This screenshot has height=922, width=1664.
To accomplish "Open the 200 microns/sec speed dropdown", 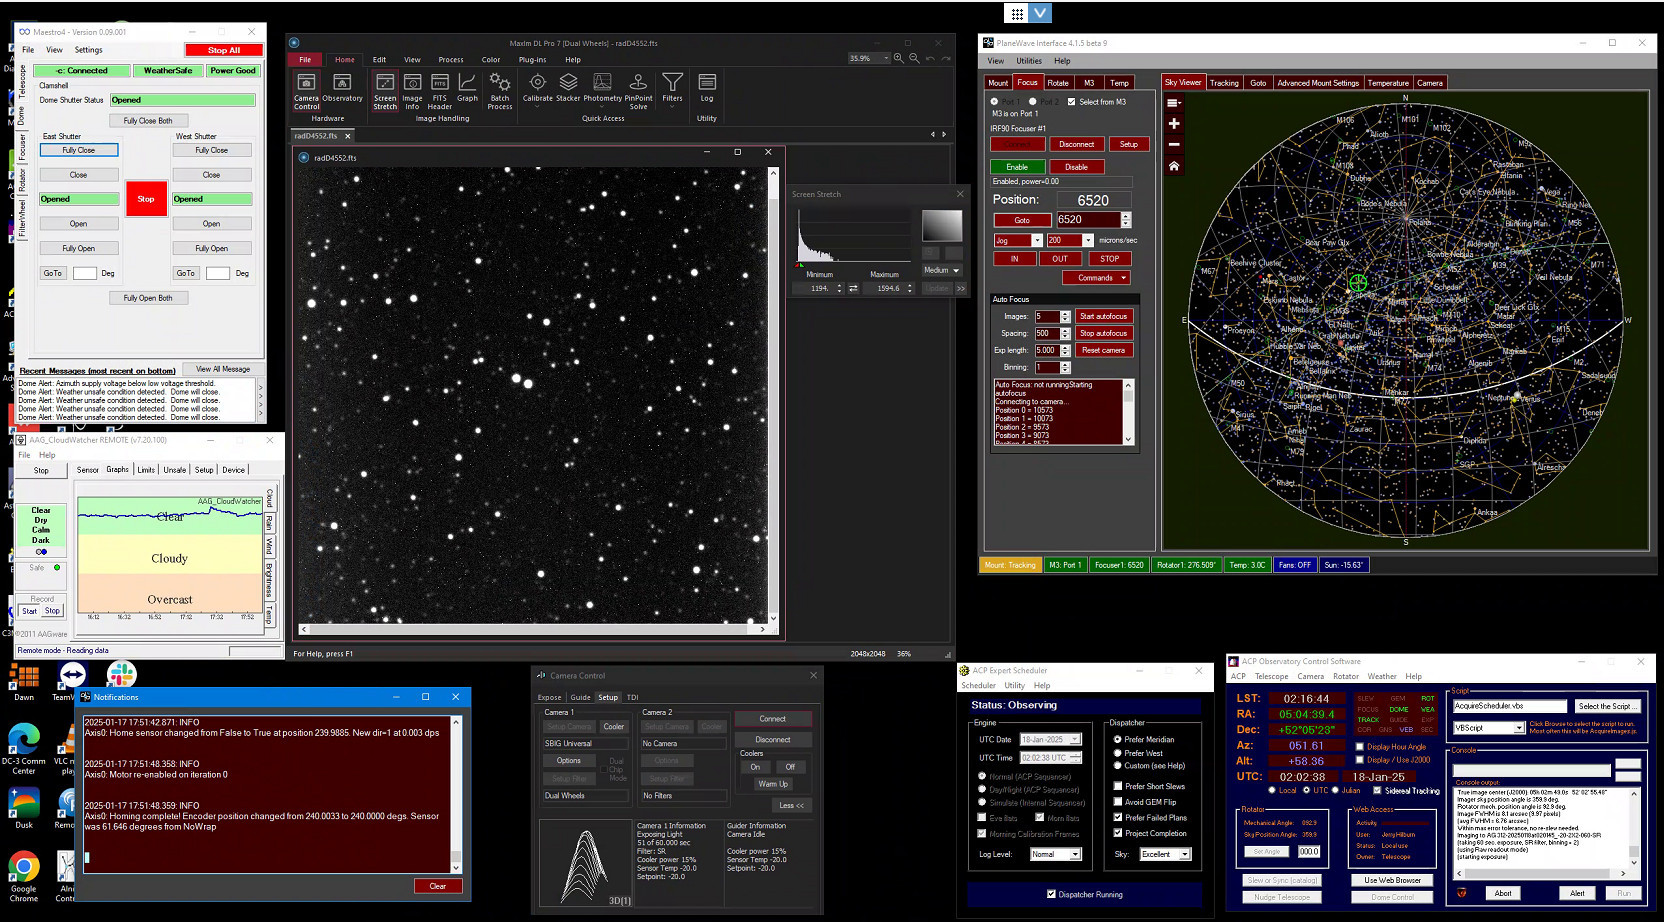I will (x=1088, y=240).
